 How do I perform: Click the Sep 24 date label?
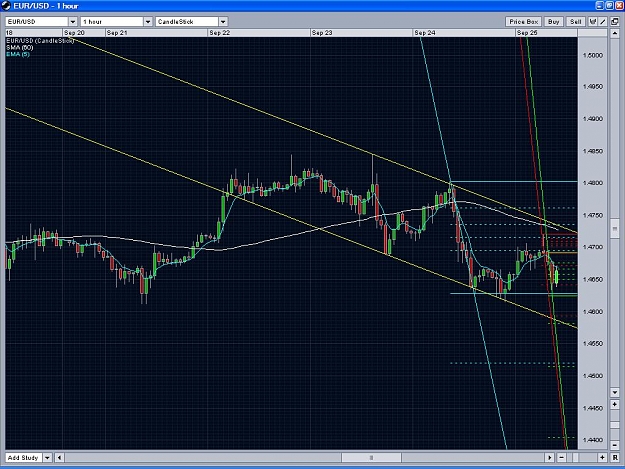[x=425, y=33]
